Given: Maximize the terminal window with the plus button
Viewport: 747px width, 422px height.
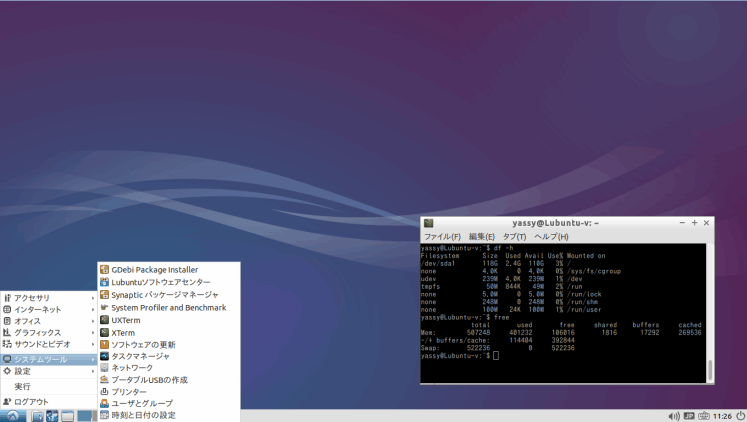Looking at the screenshot, I should [694, 223].
